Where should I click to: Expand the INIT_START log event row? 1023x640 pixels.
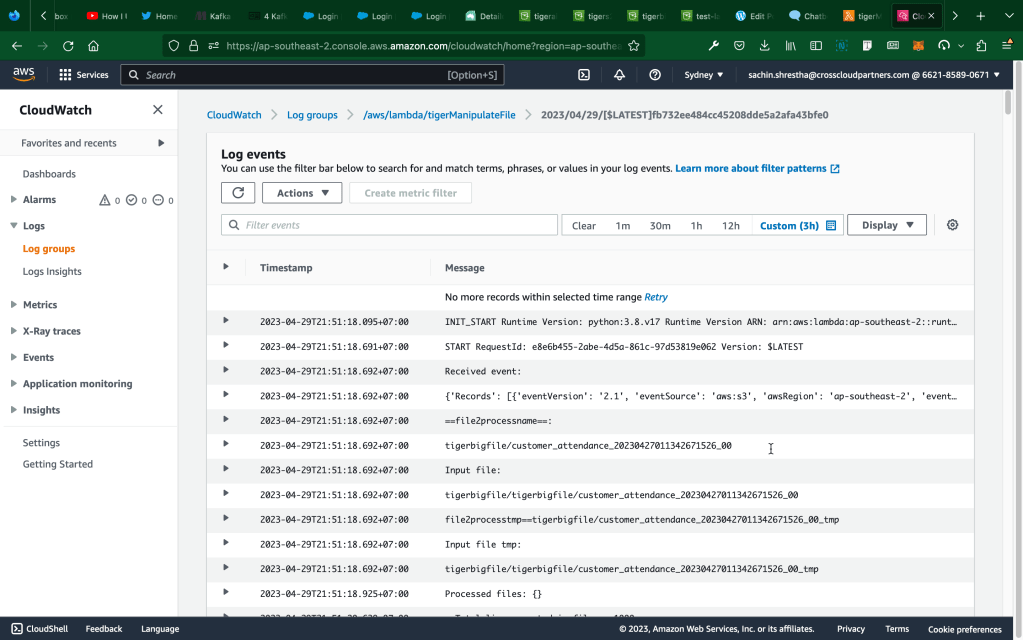click(226, 320)
